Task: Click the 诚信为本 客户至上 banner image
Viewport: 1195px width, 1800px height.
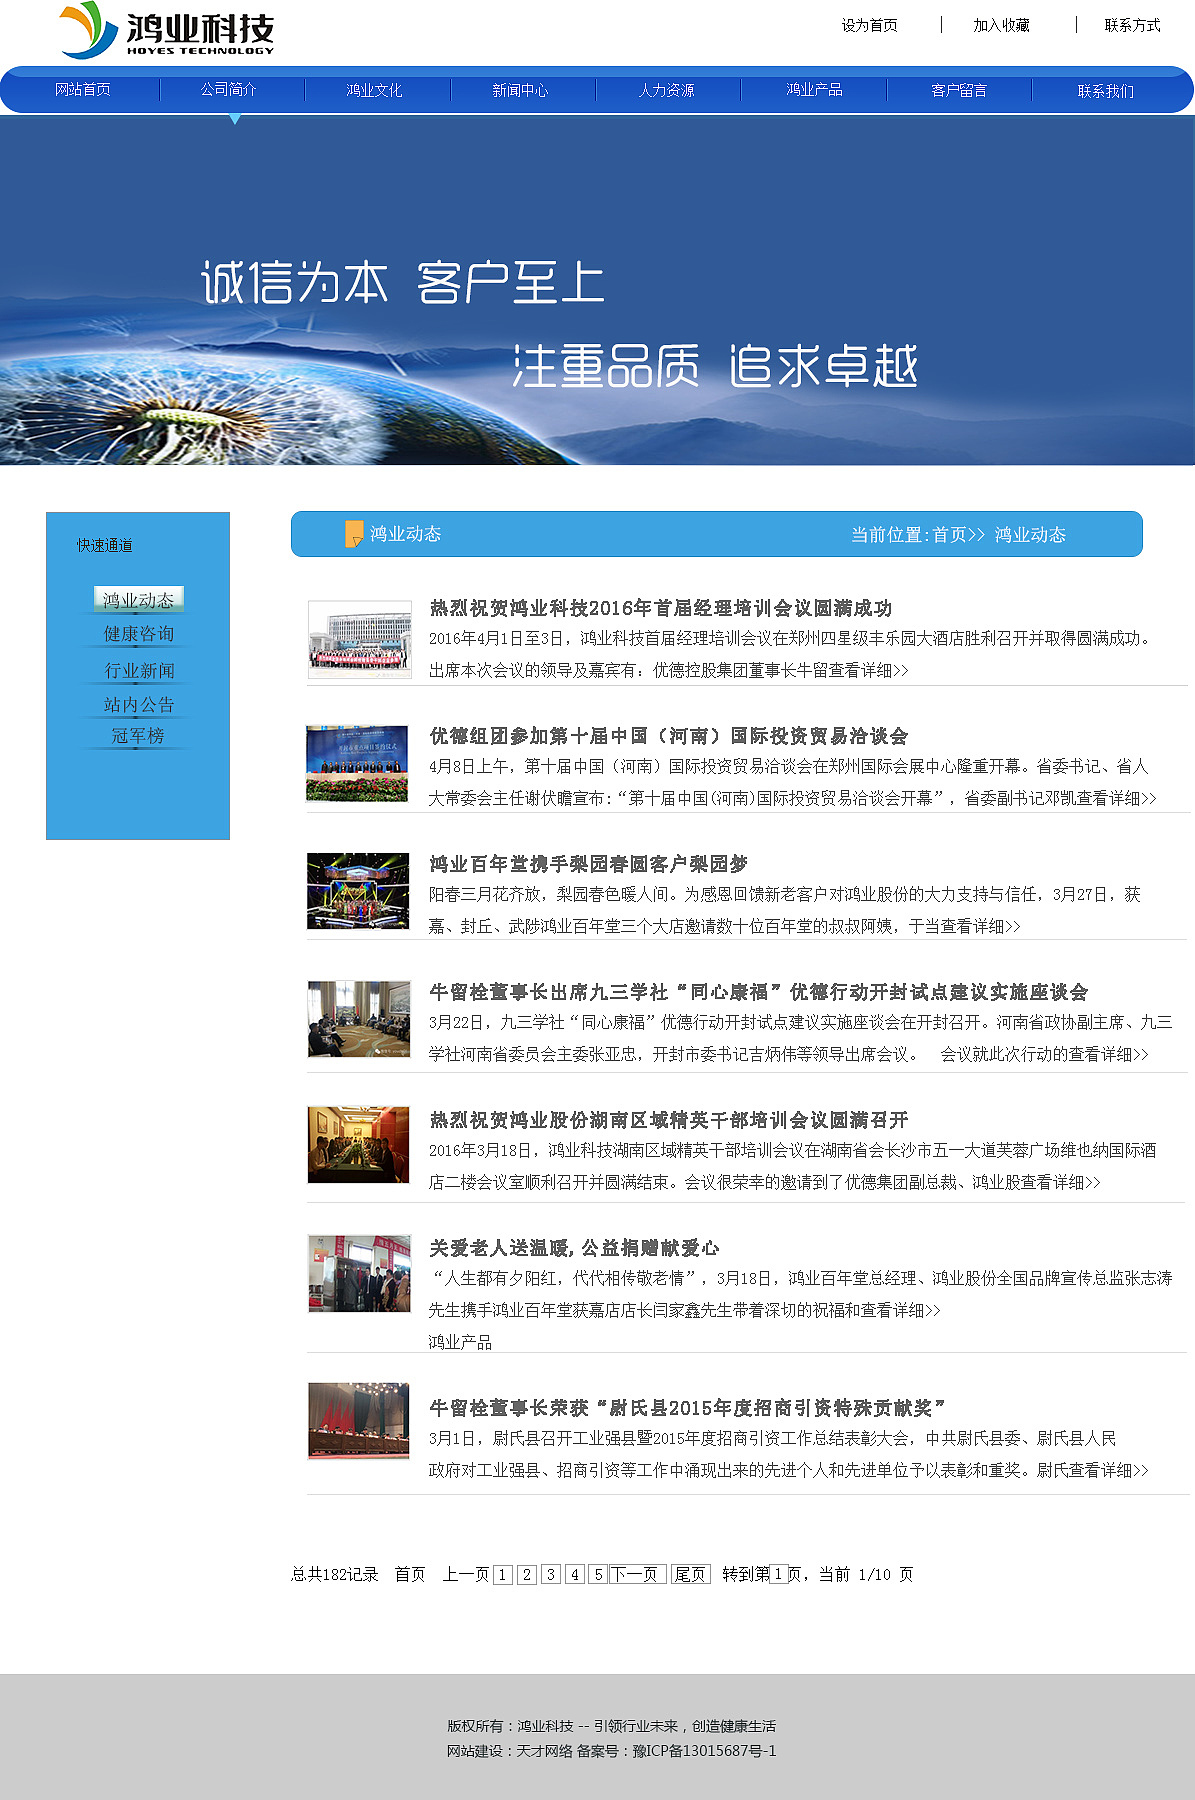Action: (x=597, y=290)
